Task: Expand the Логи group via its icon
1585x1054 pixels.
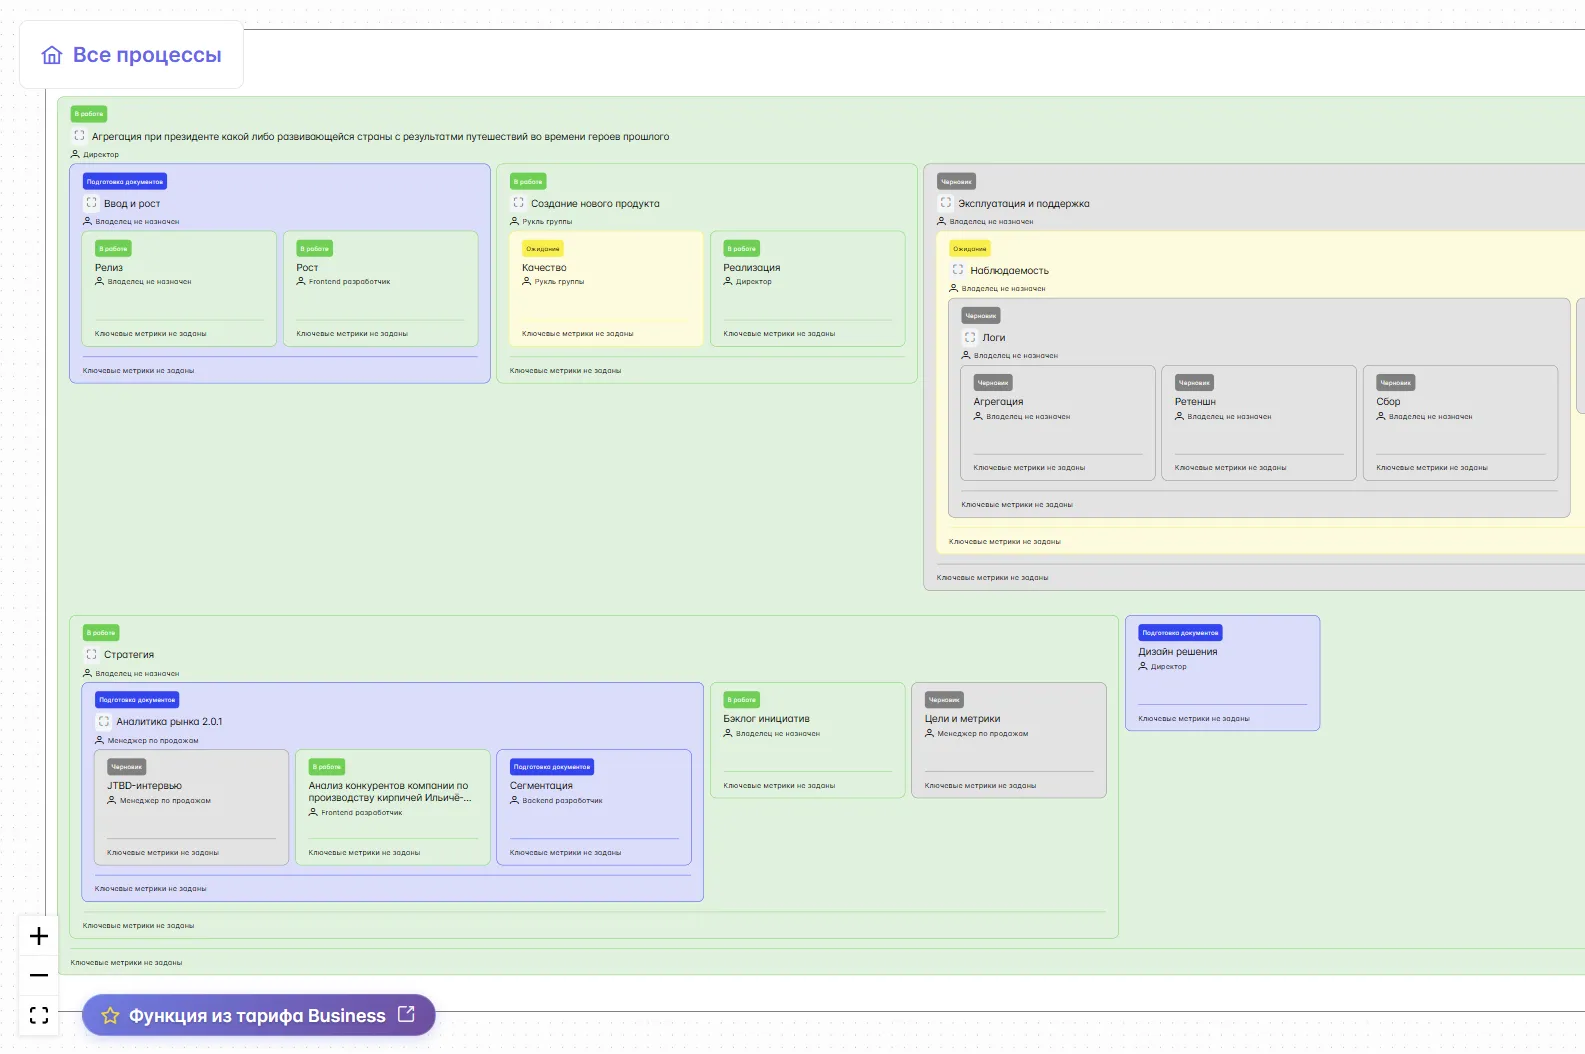Action: click(x=969, y=338)
